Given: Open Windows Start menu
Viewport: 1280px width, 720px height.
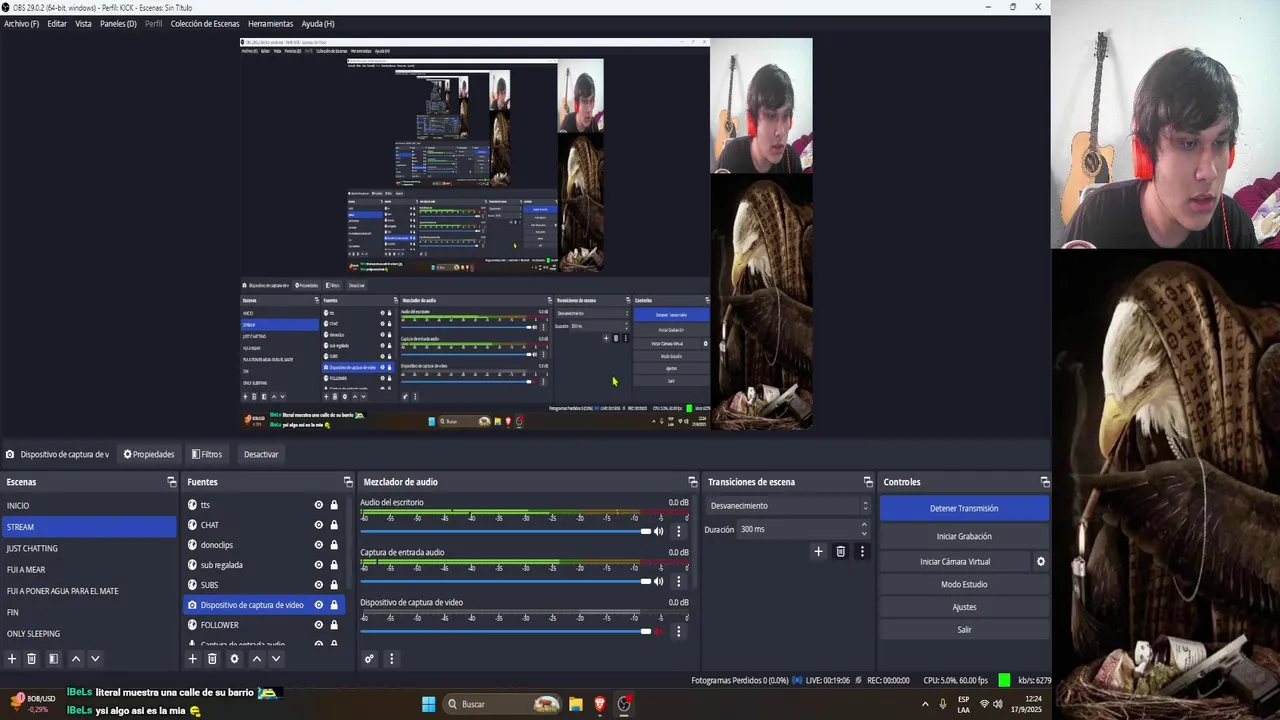Looking at the screenshot, I should coord(428,704).
